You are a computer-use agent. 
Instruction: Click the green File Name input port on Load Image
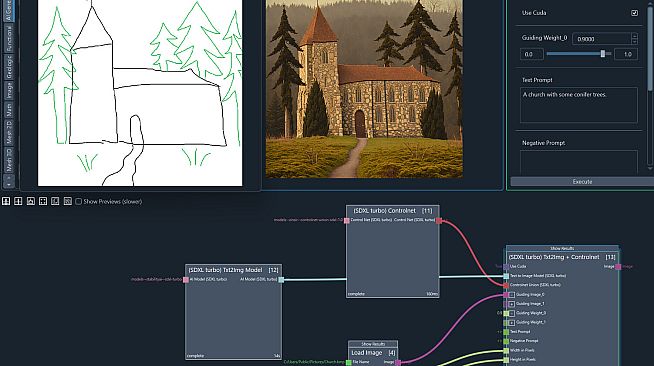(x=349, y=362)
